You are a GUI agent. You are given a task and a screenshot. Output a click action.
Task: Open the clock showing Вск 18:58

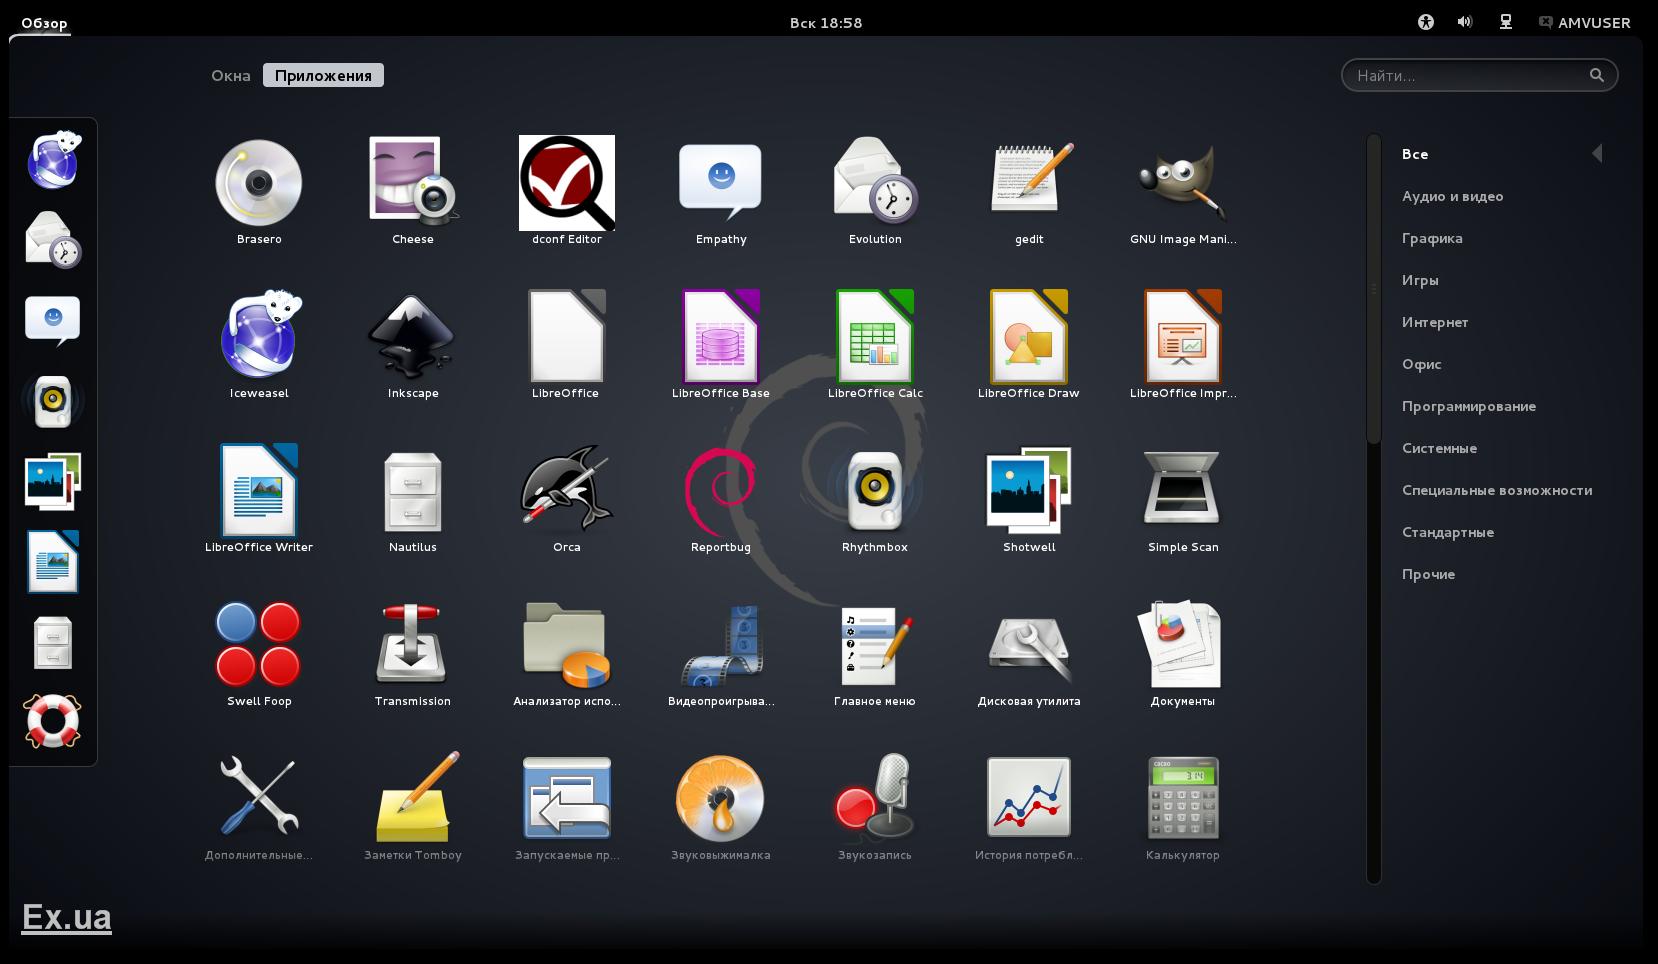click(x=826, y=22)
